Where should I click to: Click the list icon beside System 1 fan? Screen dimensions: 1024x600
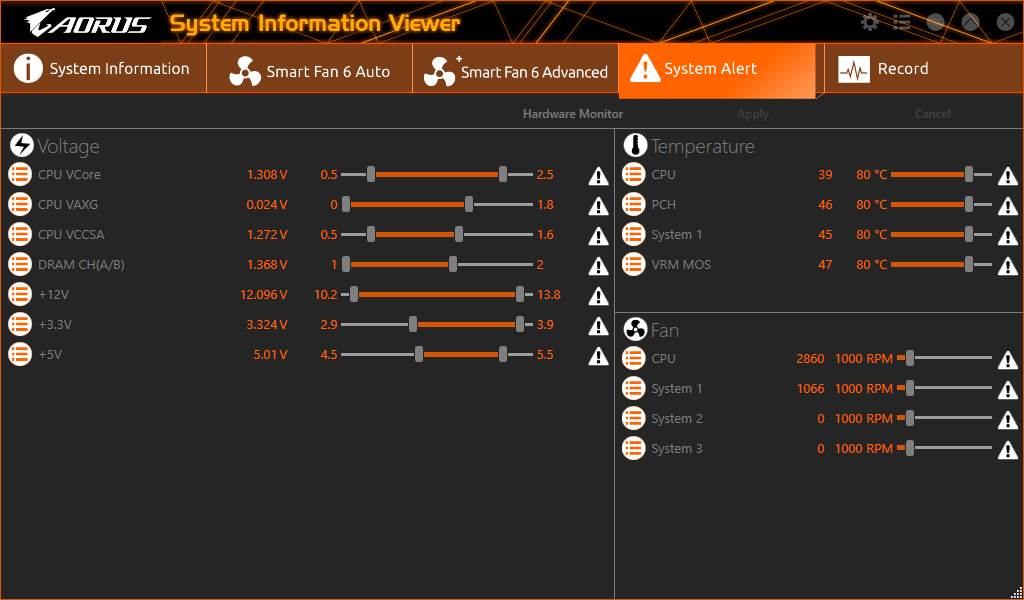pos(633,388)
